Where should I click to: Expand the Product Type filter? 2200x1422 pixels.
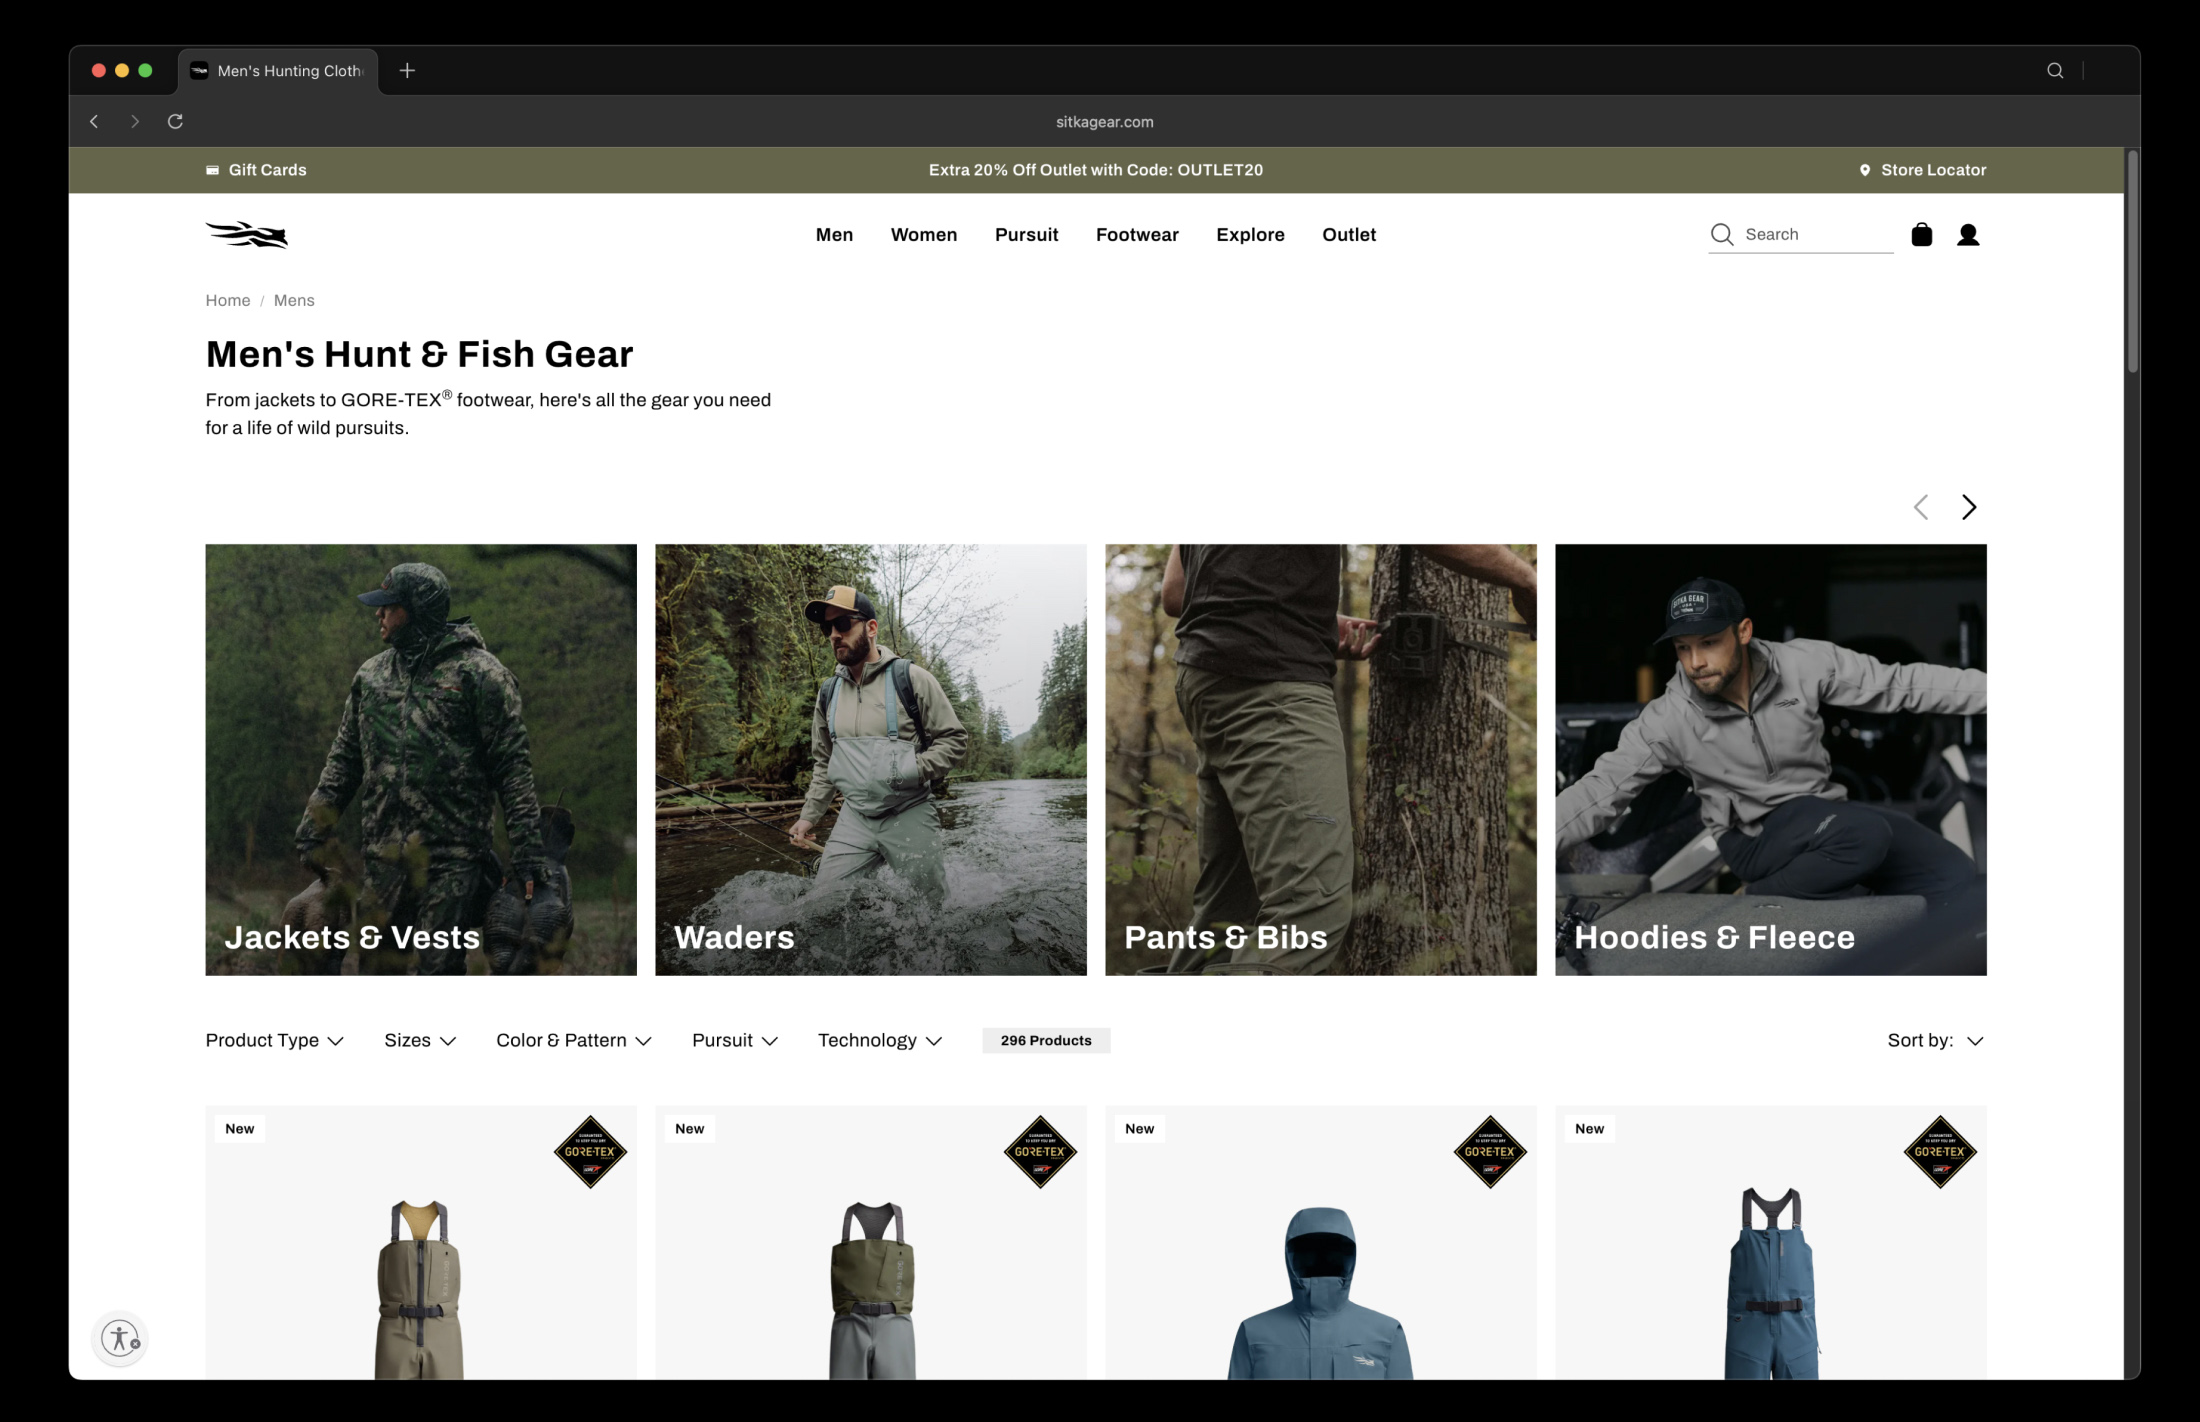274,1040
